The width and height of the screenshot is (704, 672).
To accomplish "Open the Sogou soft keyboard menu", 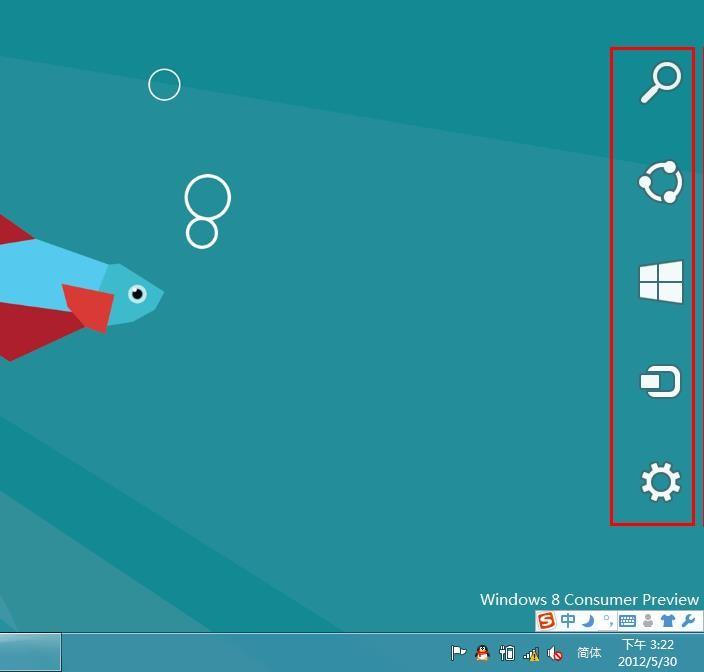I will (x=627, y=621).
